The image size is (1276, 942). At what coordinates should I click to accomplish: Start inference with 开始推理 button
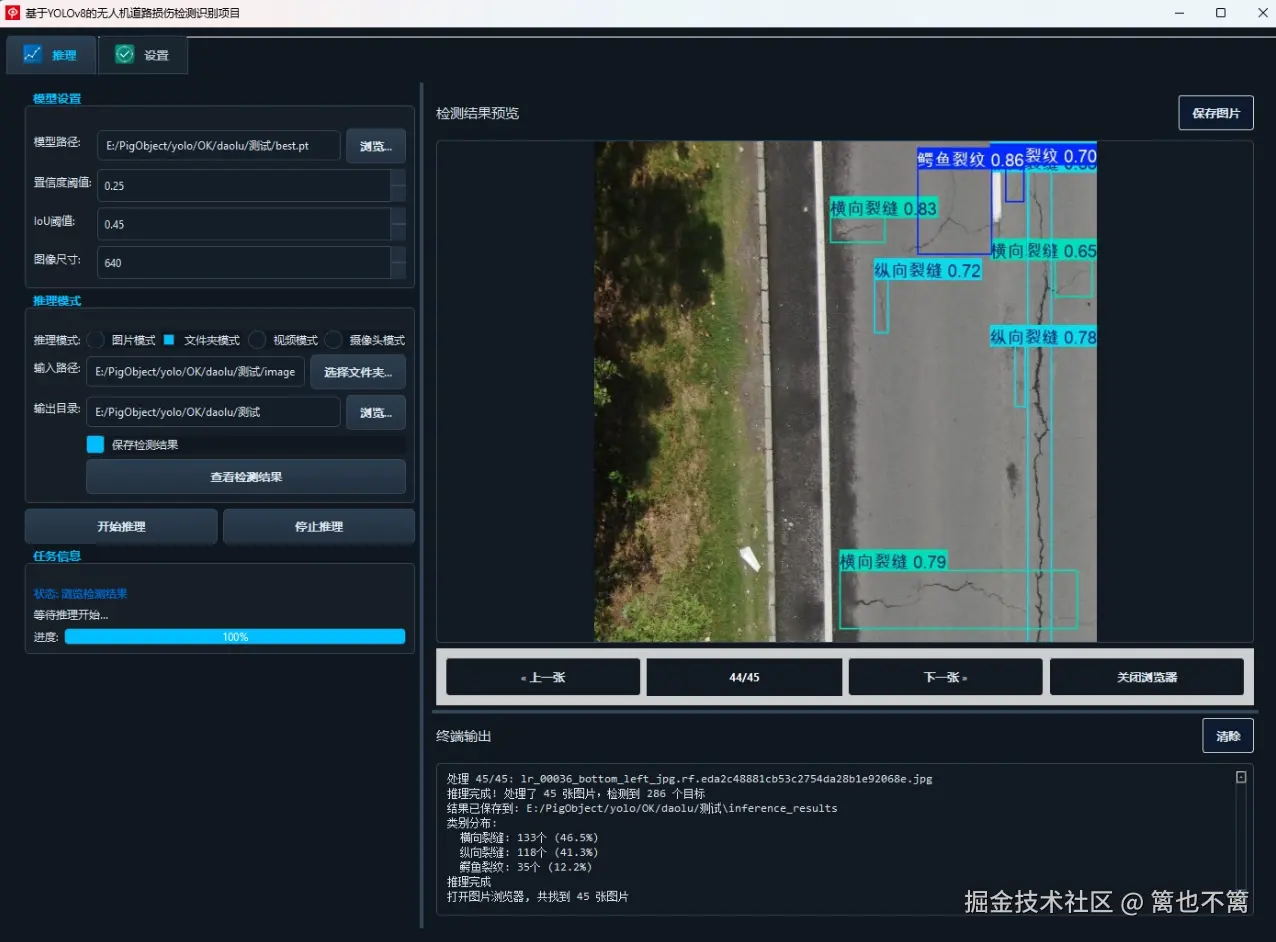click(121, 526)
